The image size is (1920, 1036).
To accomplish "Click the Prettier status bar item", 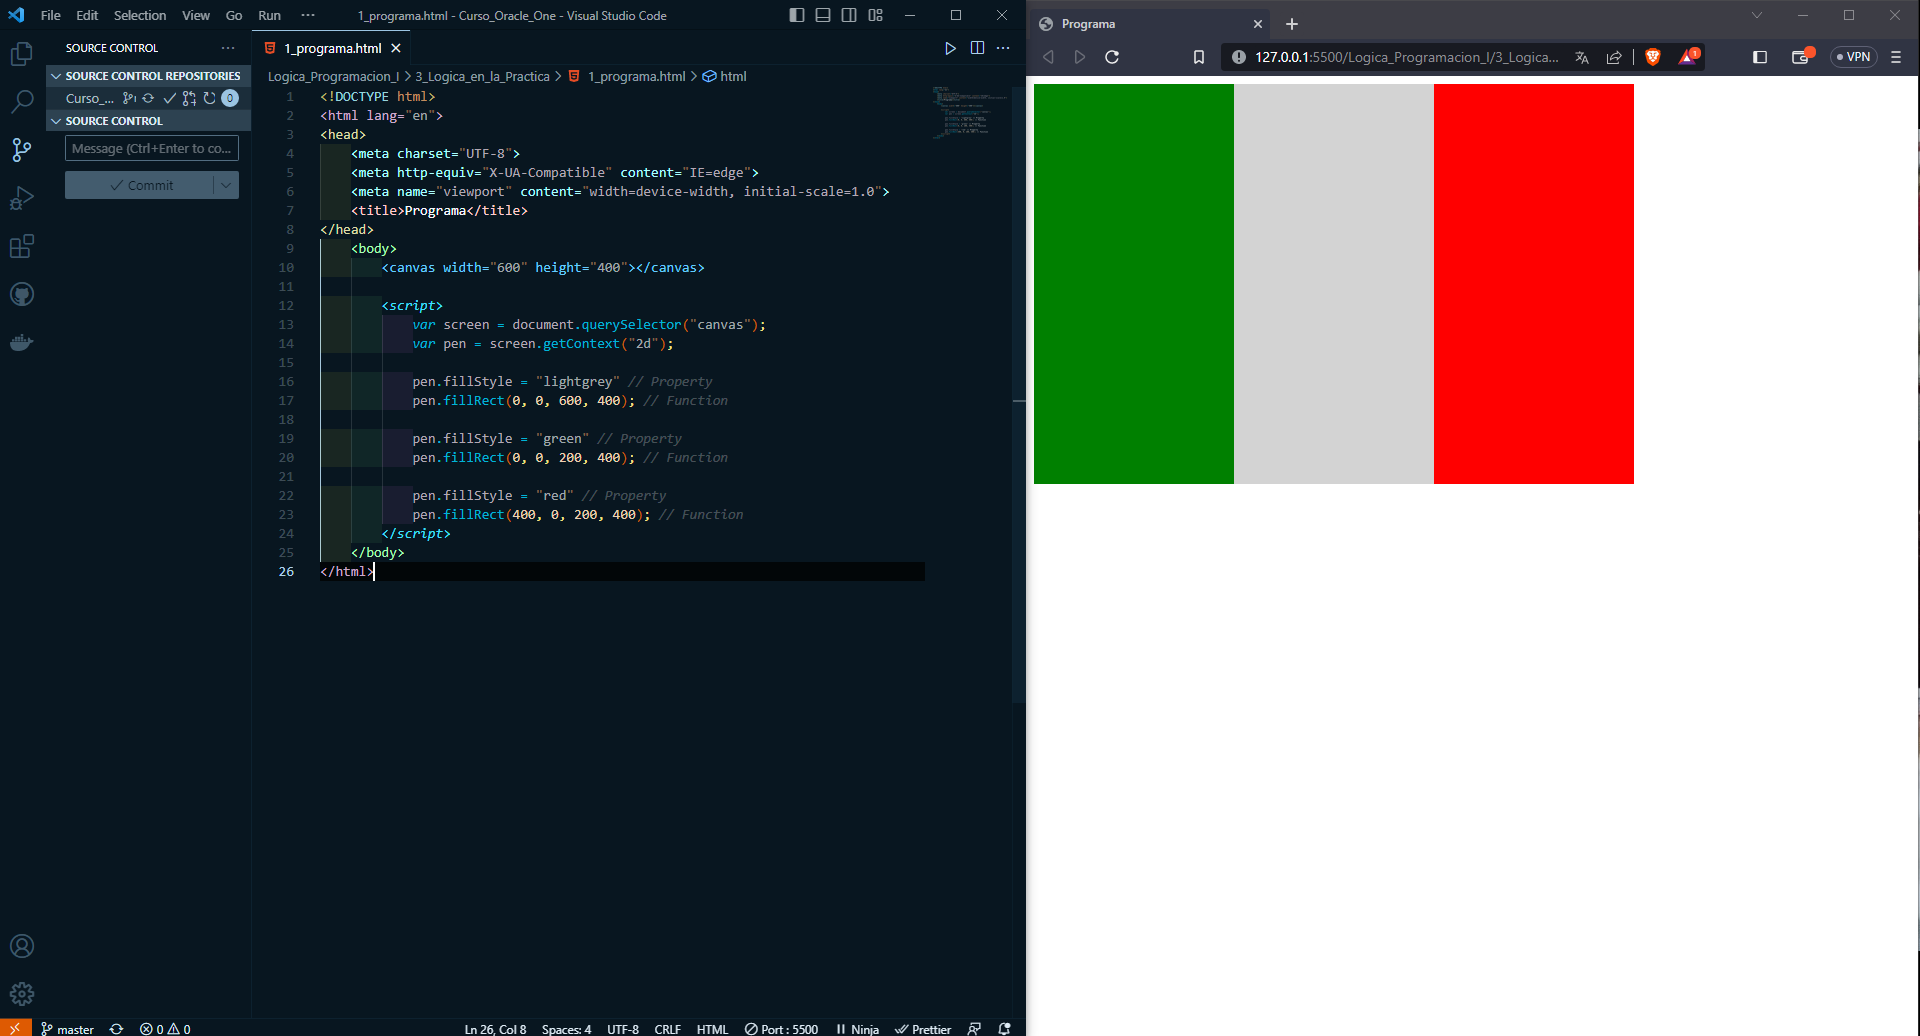I will pyautogui.click(x=923, y=1028).
